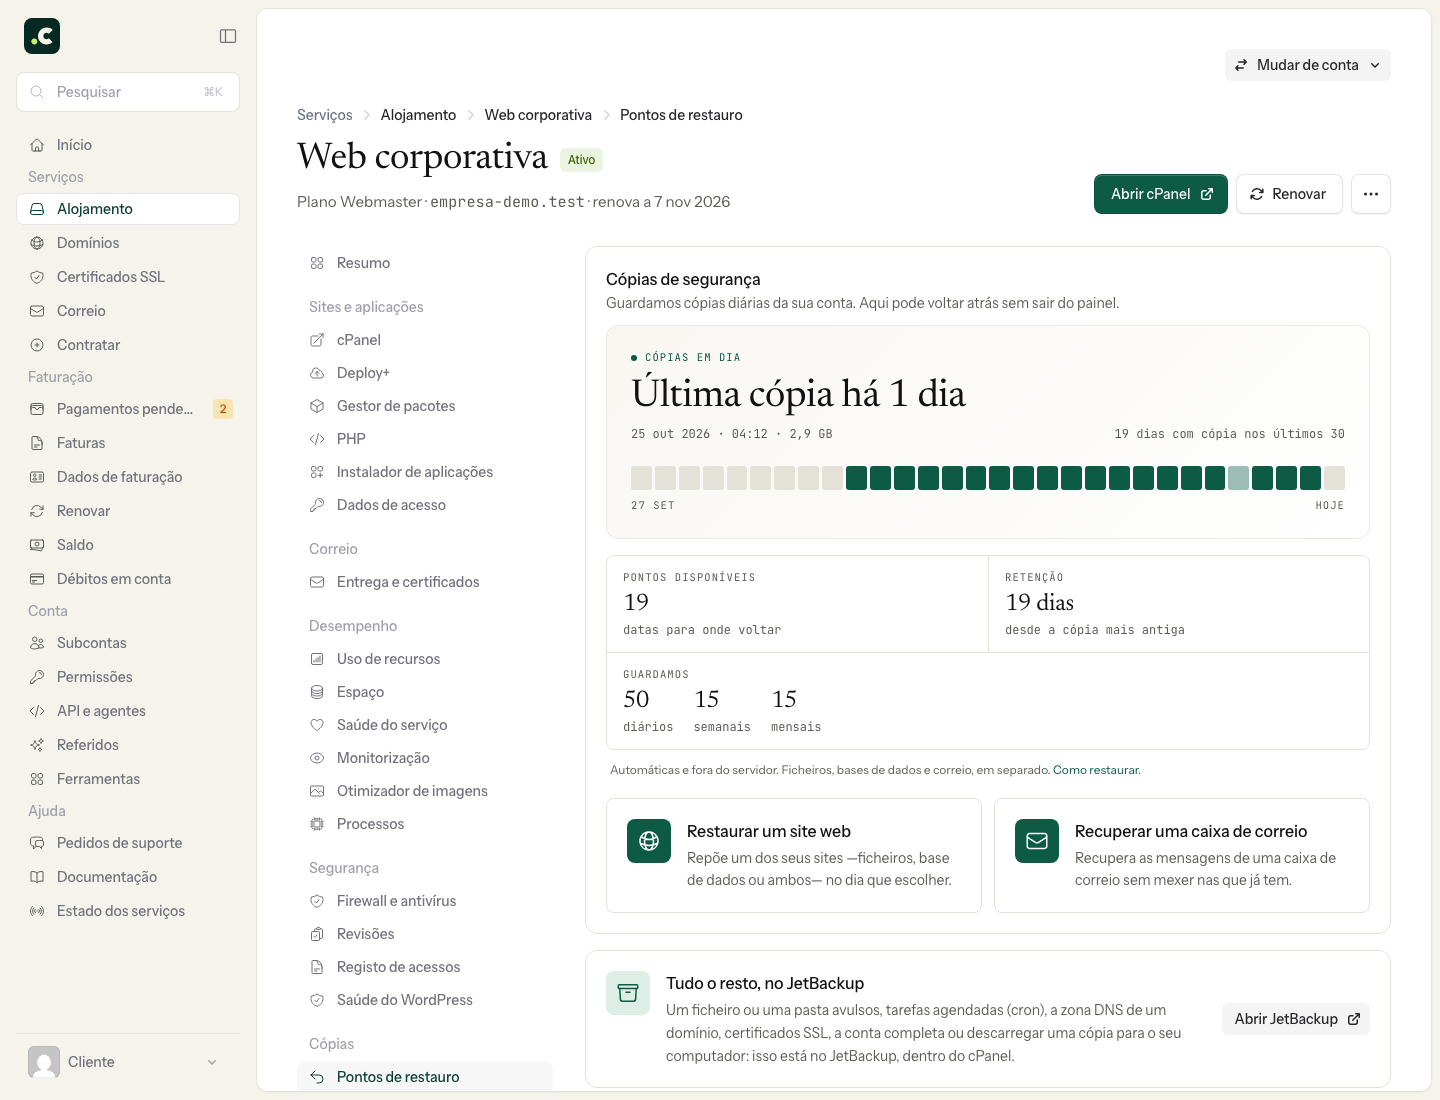Click the archive box icon beside JetBackup text
This screenshot has height=1100, width=1440.
tap(628, 993)
